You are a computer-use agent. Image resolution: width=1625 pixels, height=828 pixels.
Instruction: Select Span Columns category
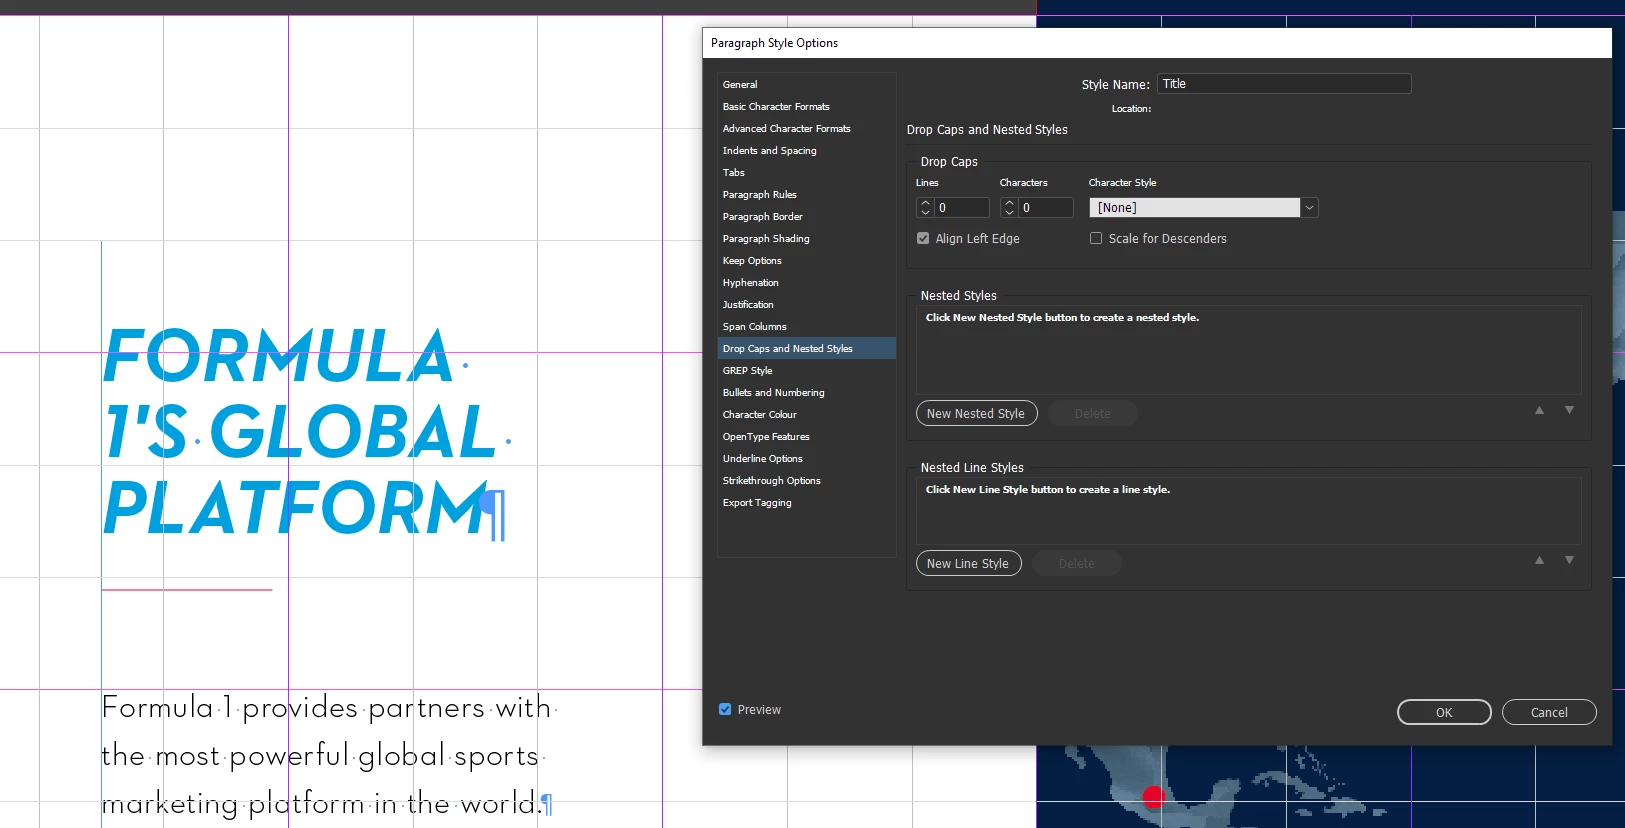[806, 327]
